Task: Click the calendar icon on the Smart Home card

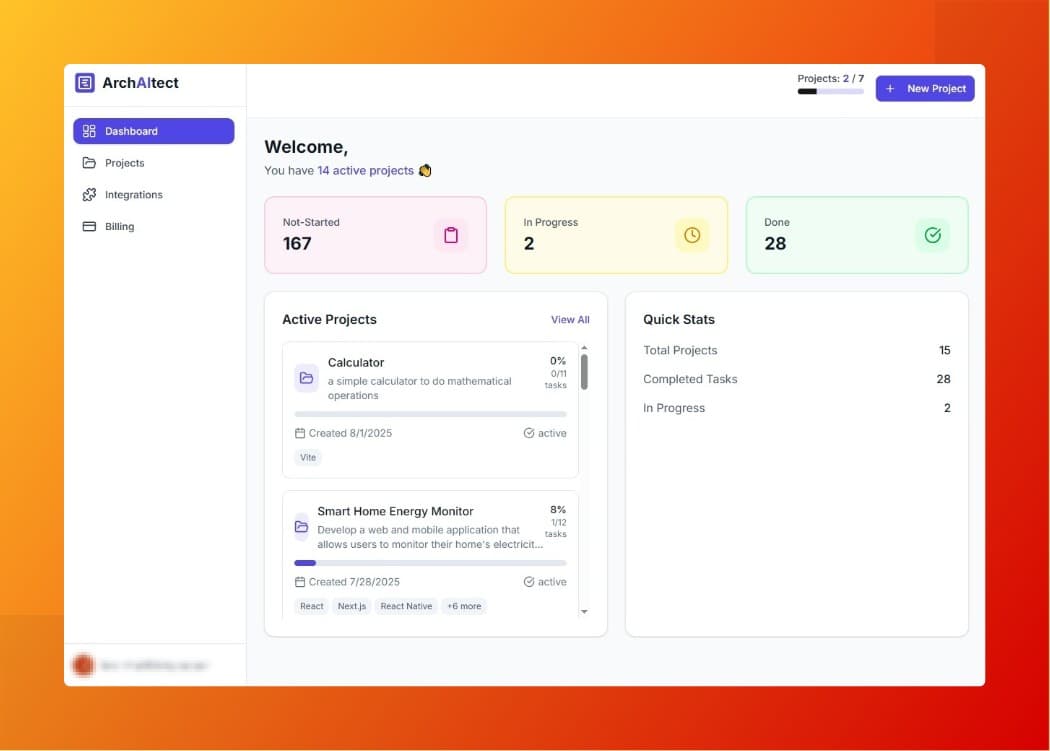Action: click(299, 581)
